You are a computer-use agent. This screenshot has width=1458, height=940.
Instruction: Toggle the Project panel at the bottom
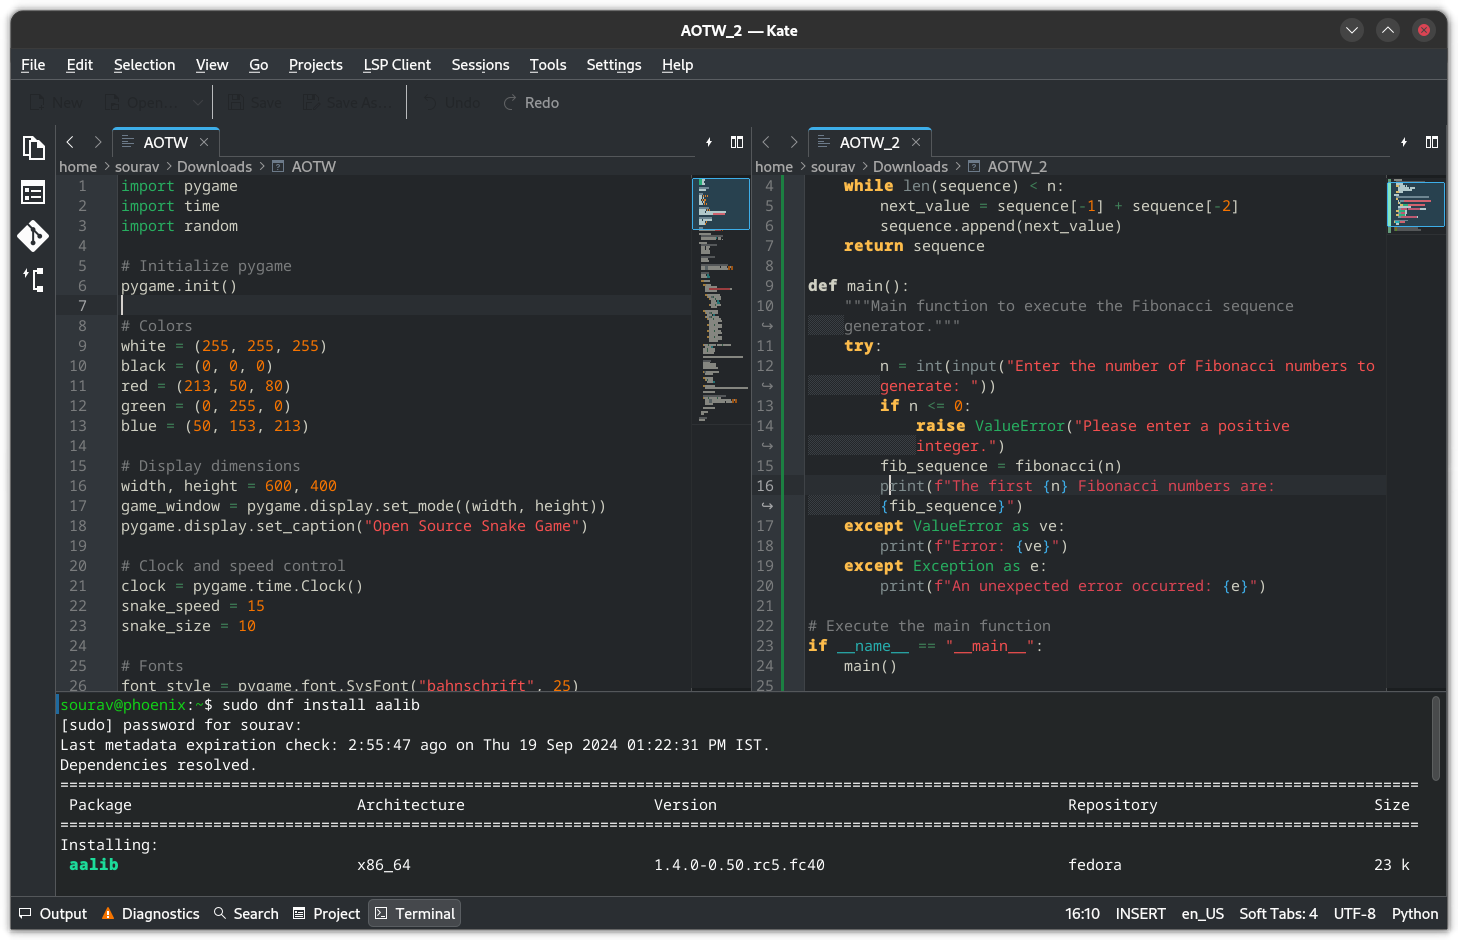point(326,913)
